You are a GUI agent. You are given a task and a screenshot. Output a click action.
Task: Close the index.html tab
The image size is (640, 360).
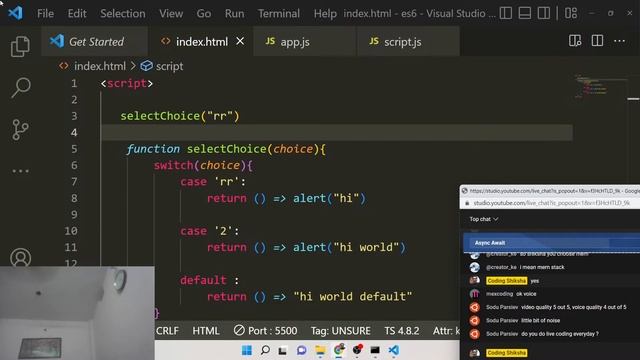tap(240, 41)
